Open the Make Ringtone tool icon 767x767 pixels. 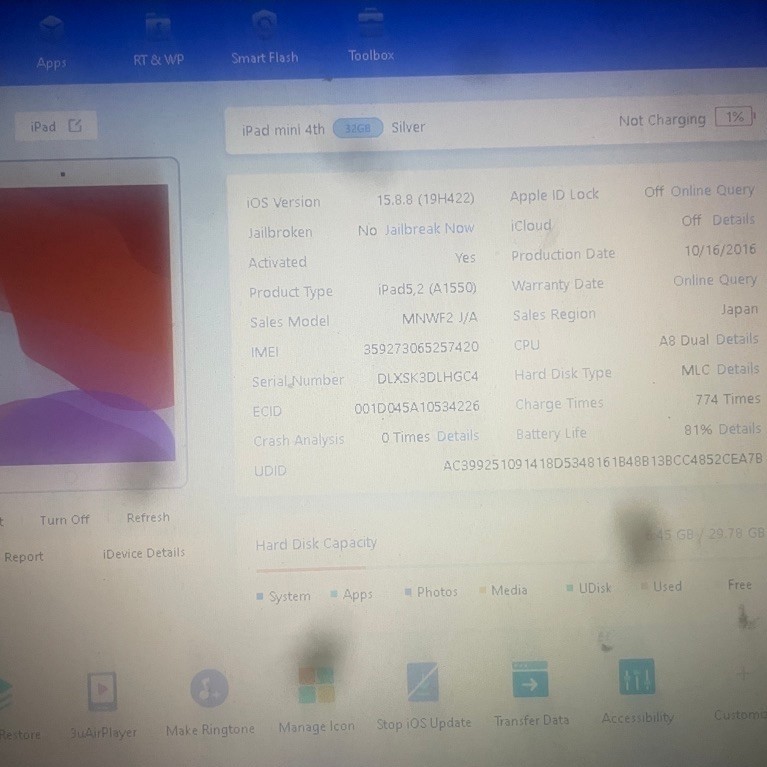tap(209, 689)
